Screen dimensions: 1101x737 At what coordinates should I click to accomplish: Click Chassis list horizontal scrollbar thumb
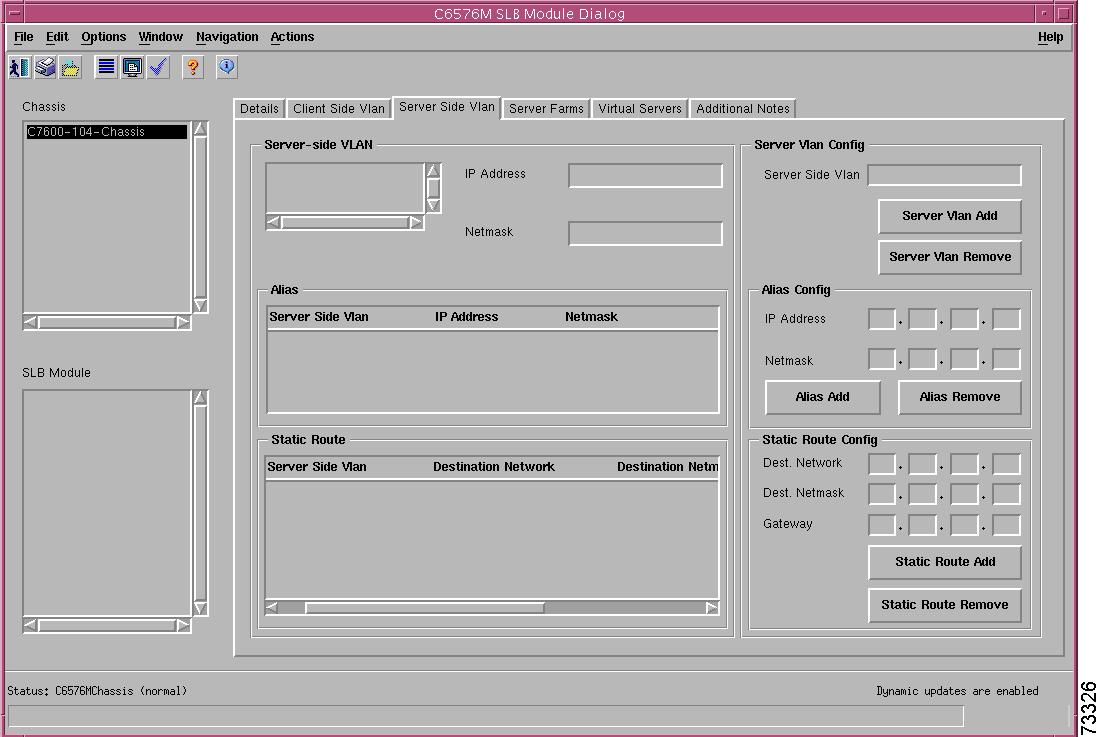107,322
